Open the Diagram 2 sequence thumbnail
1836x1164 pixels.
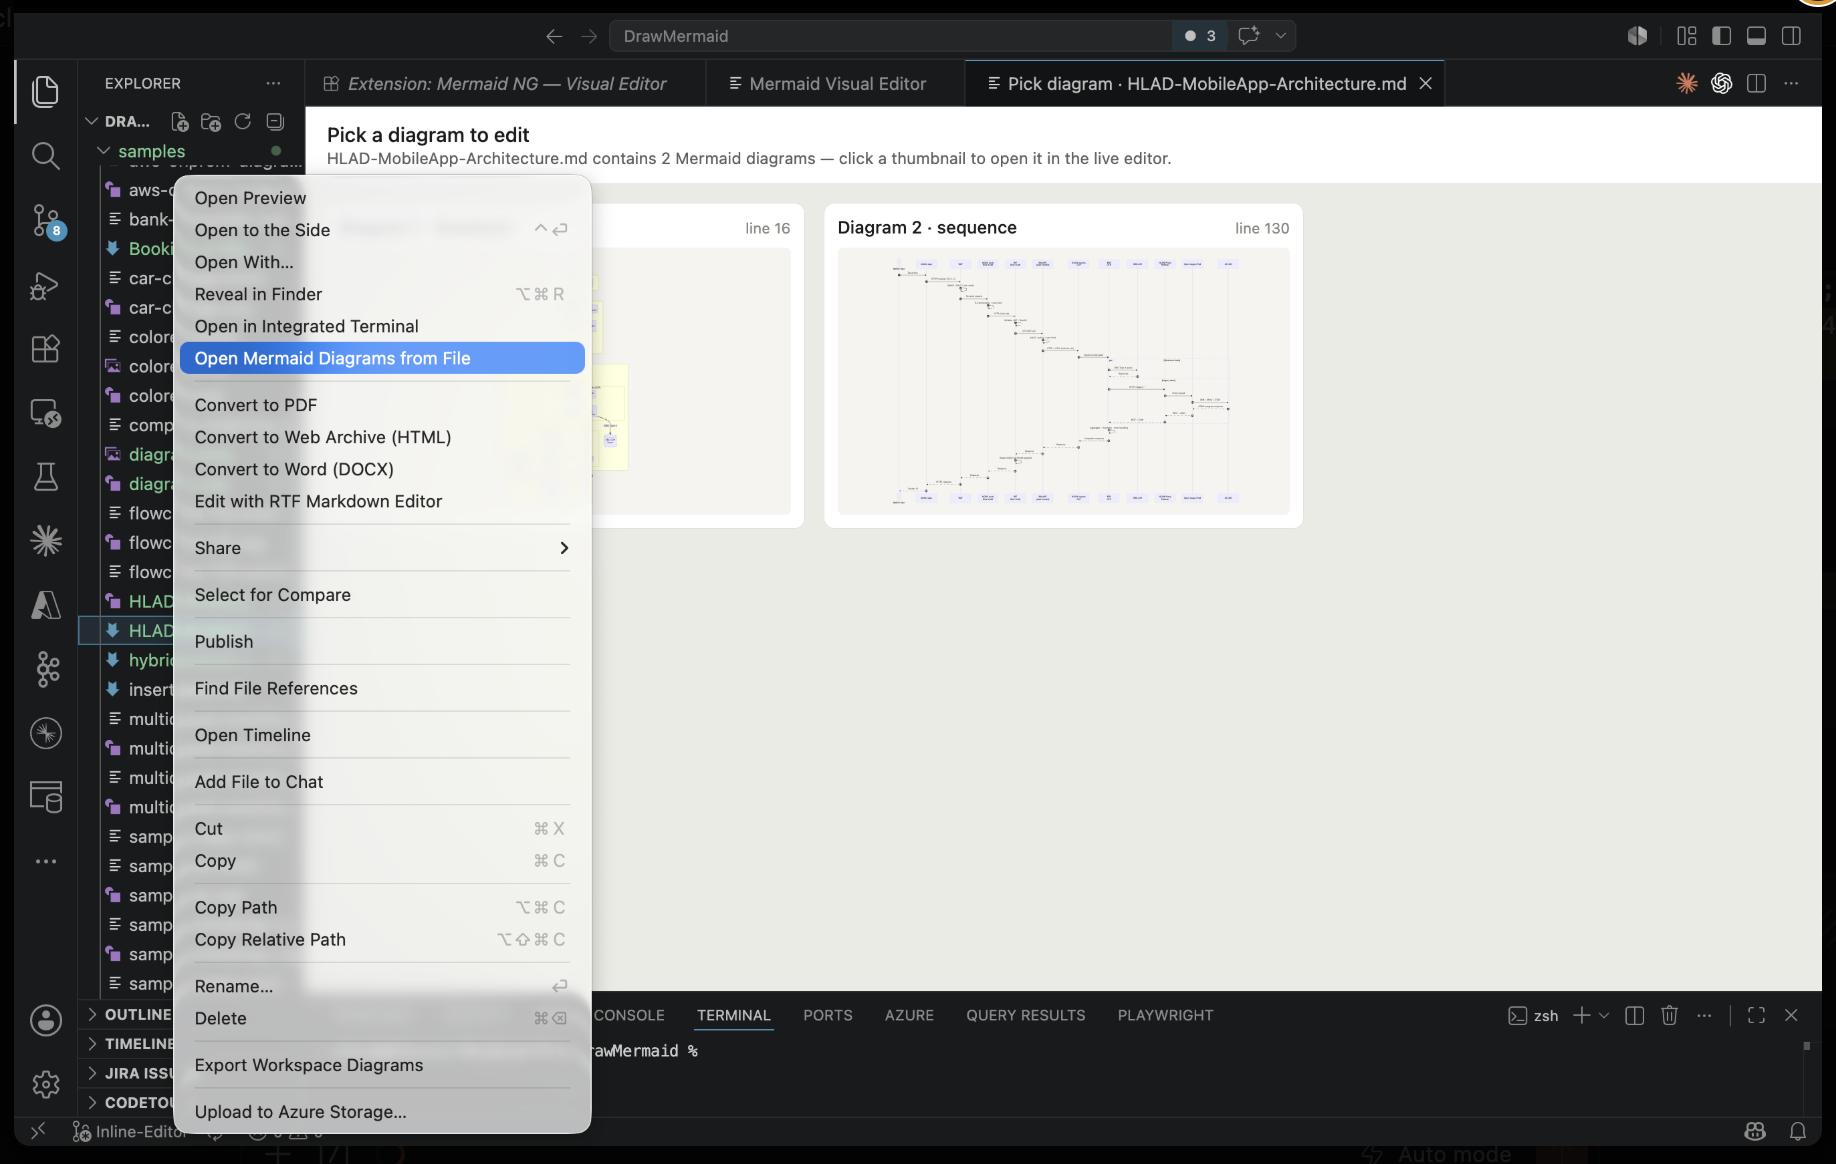coord(1063,381)
